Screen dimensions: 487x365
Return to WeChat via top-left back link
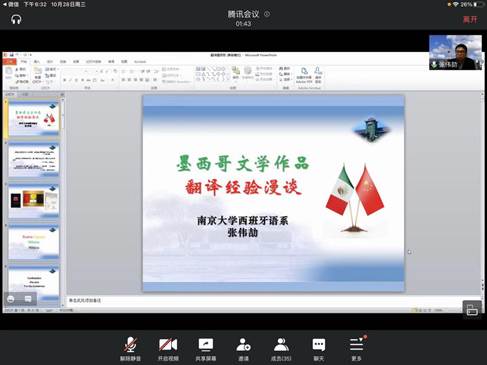[x=10, y=4]
